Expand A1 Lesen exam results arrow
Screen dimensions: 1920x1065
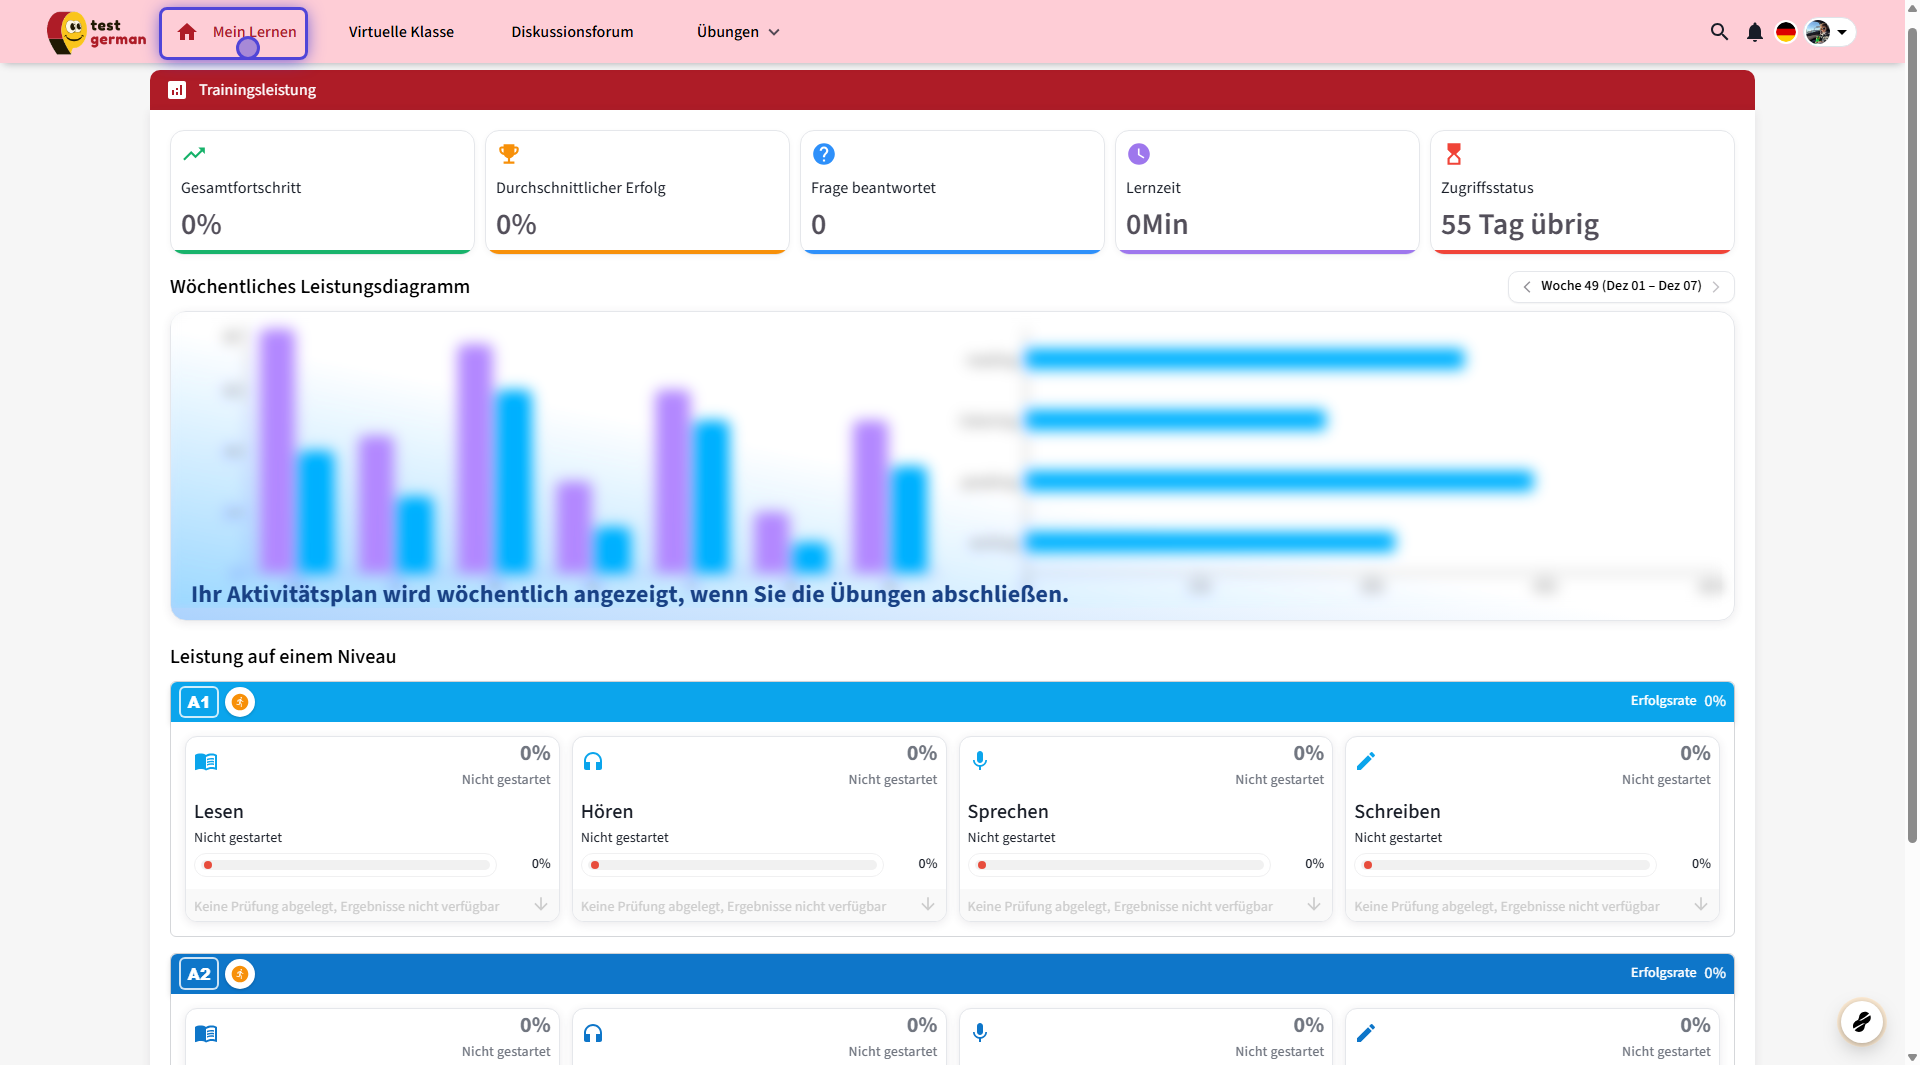[x=541, y=905]
